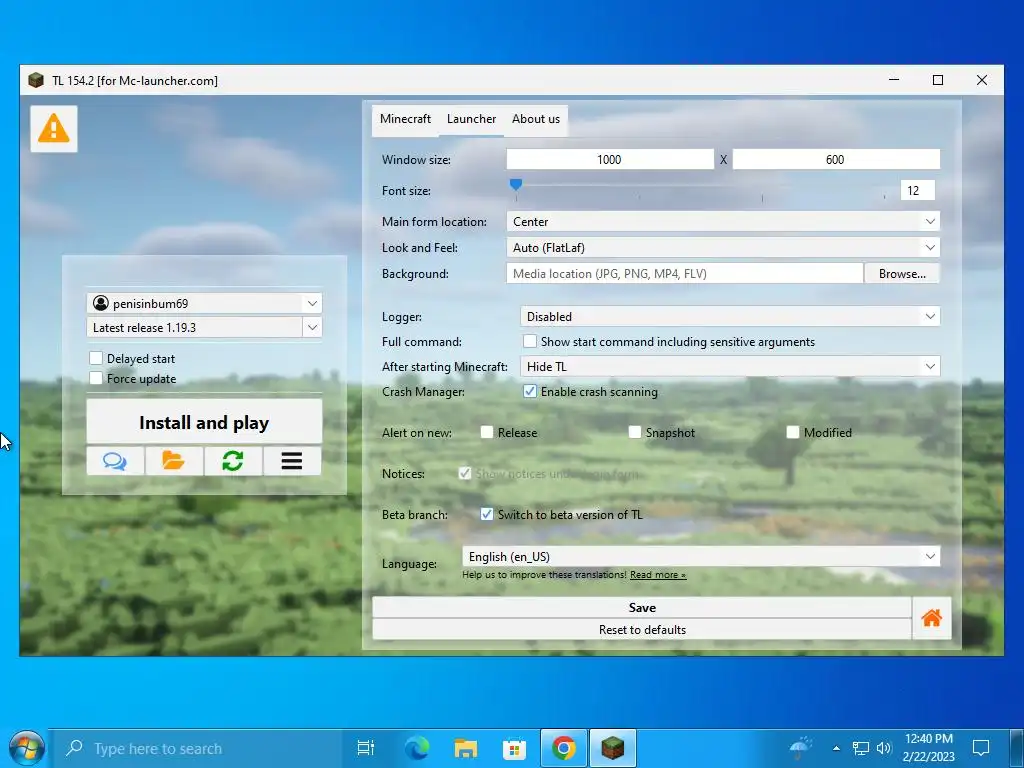The width and height of the screenshot is (1024, 768).
Task: Click the TL block icon in title bar
Action: tap(36, 80)
